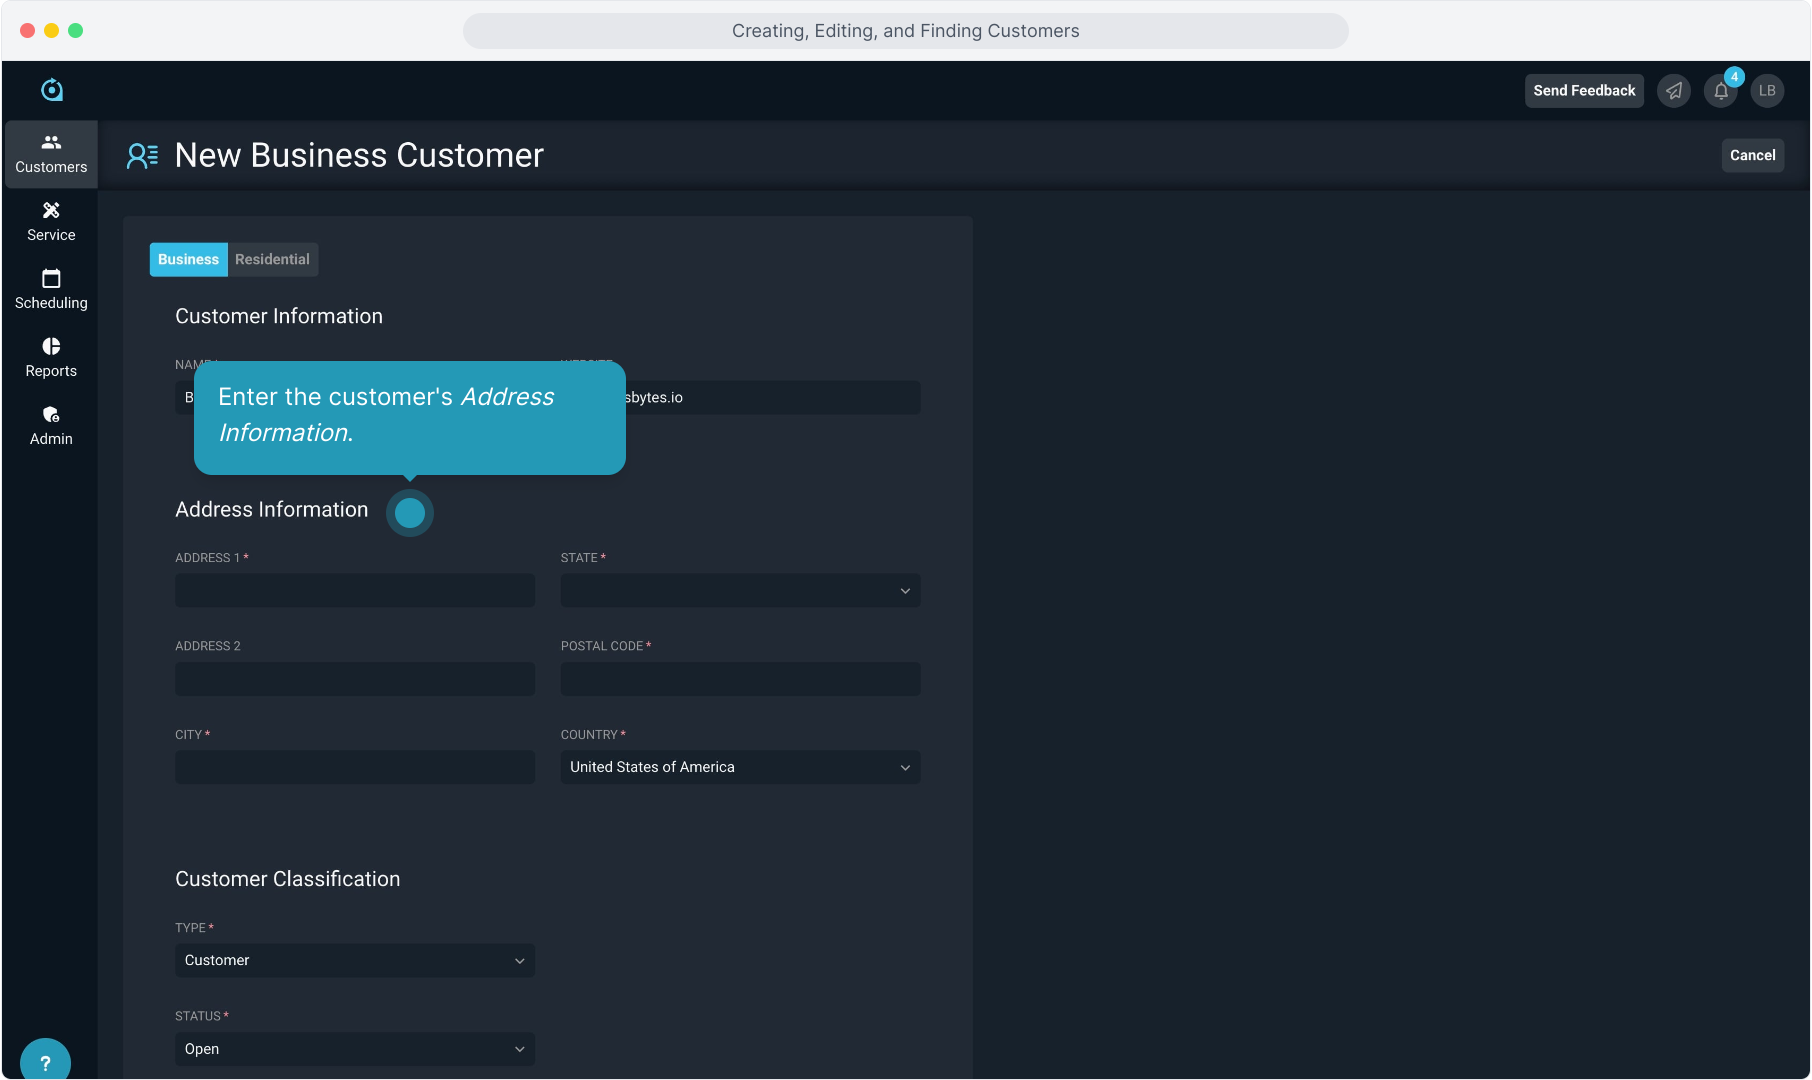Image resolution: width=1812 pixels, height=1080 pixels.
Task: Open the Admin settings section
Action: [51, 426]
